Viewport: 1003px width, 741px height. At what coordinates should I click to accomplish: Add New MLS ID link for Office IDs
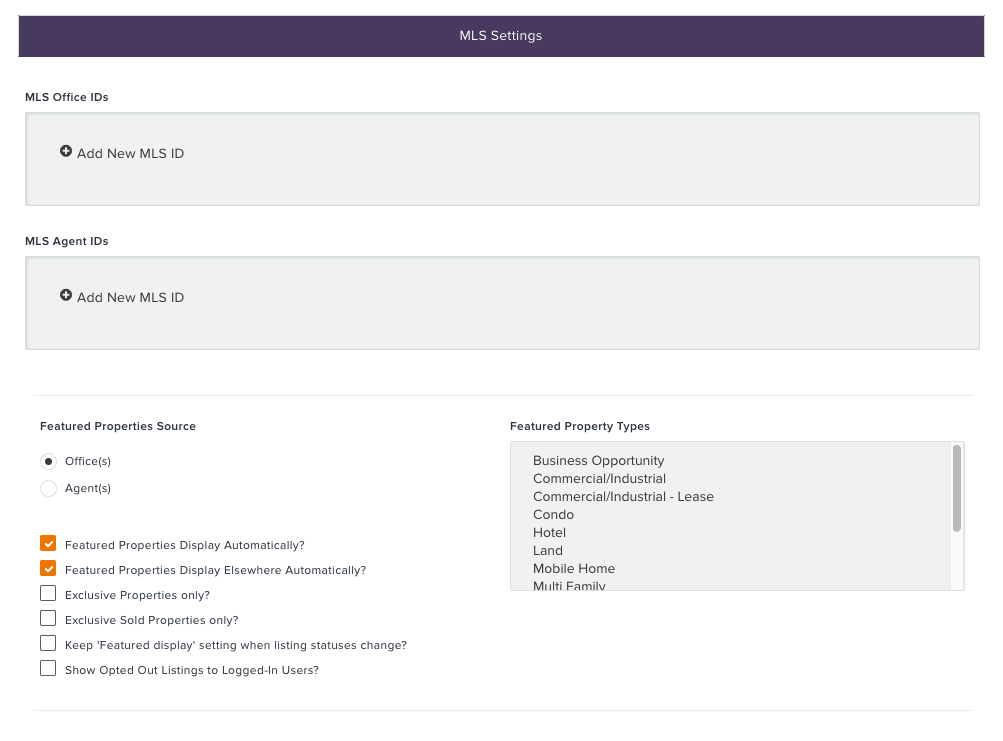(x=130, y=154)
